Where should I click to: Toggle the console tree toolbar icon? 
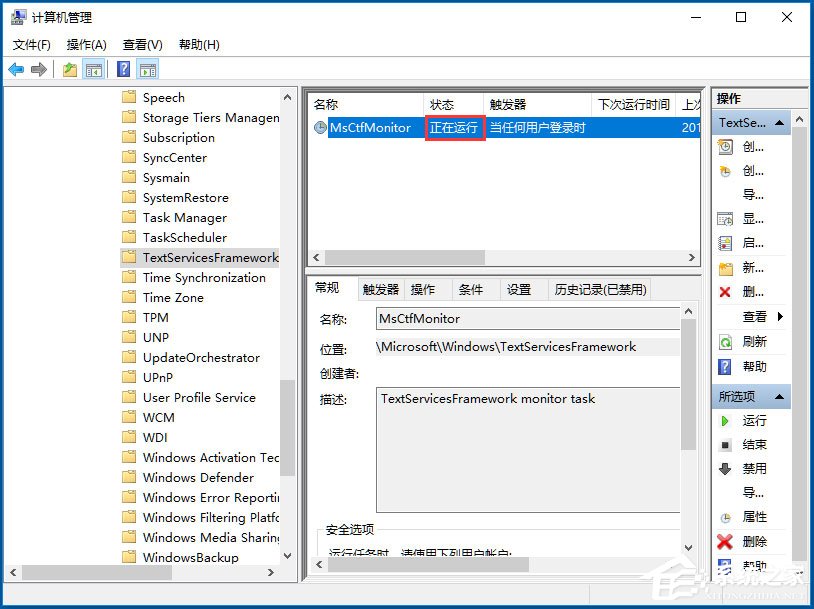click(x=92, y=68)
